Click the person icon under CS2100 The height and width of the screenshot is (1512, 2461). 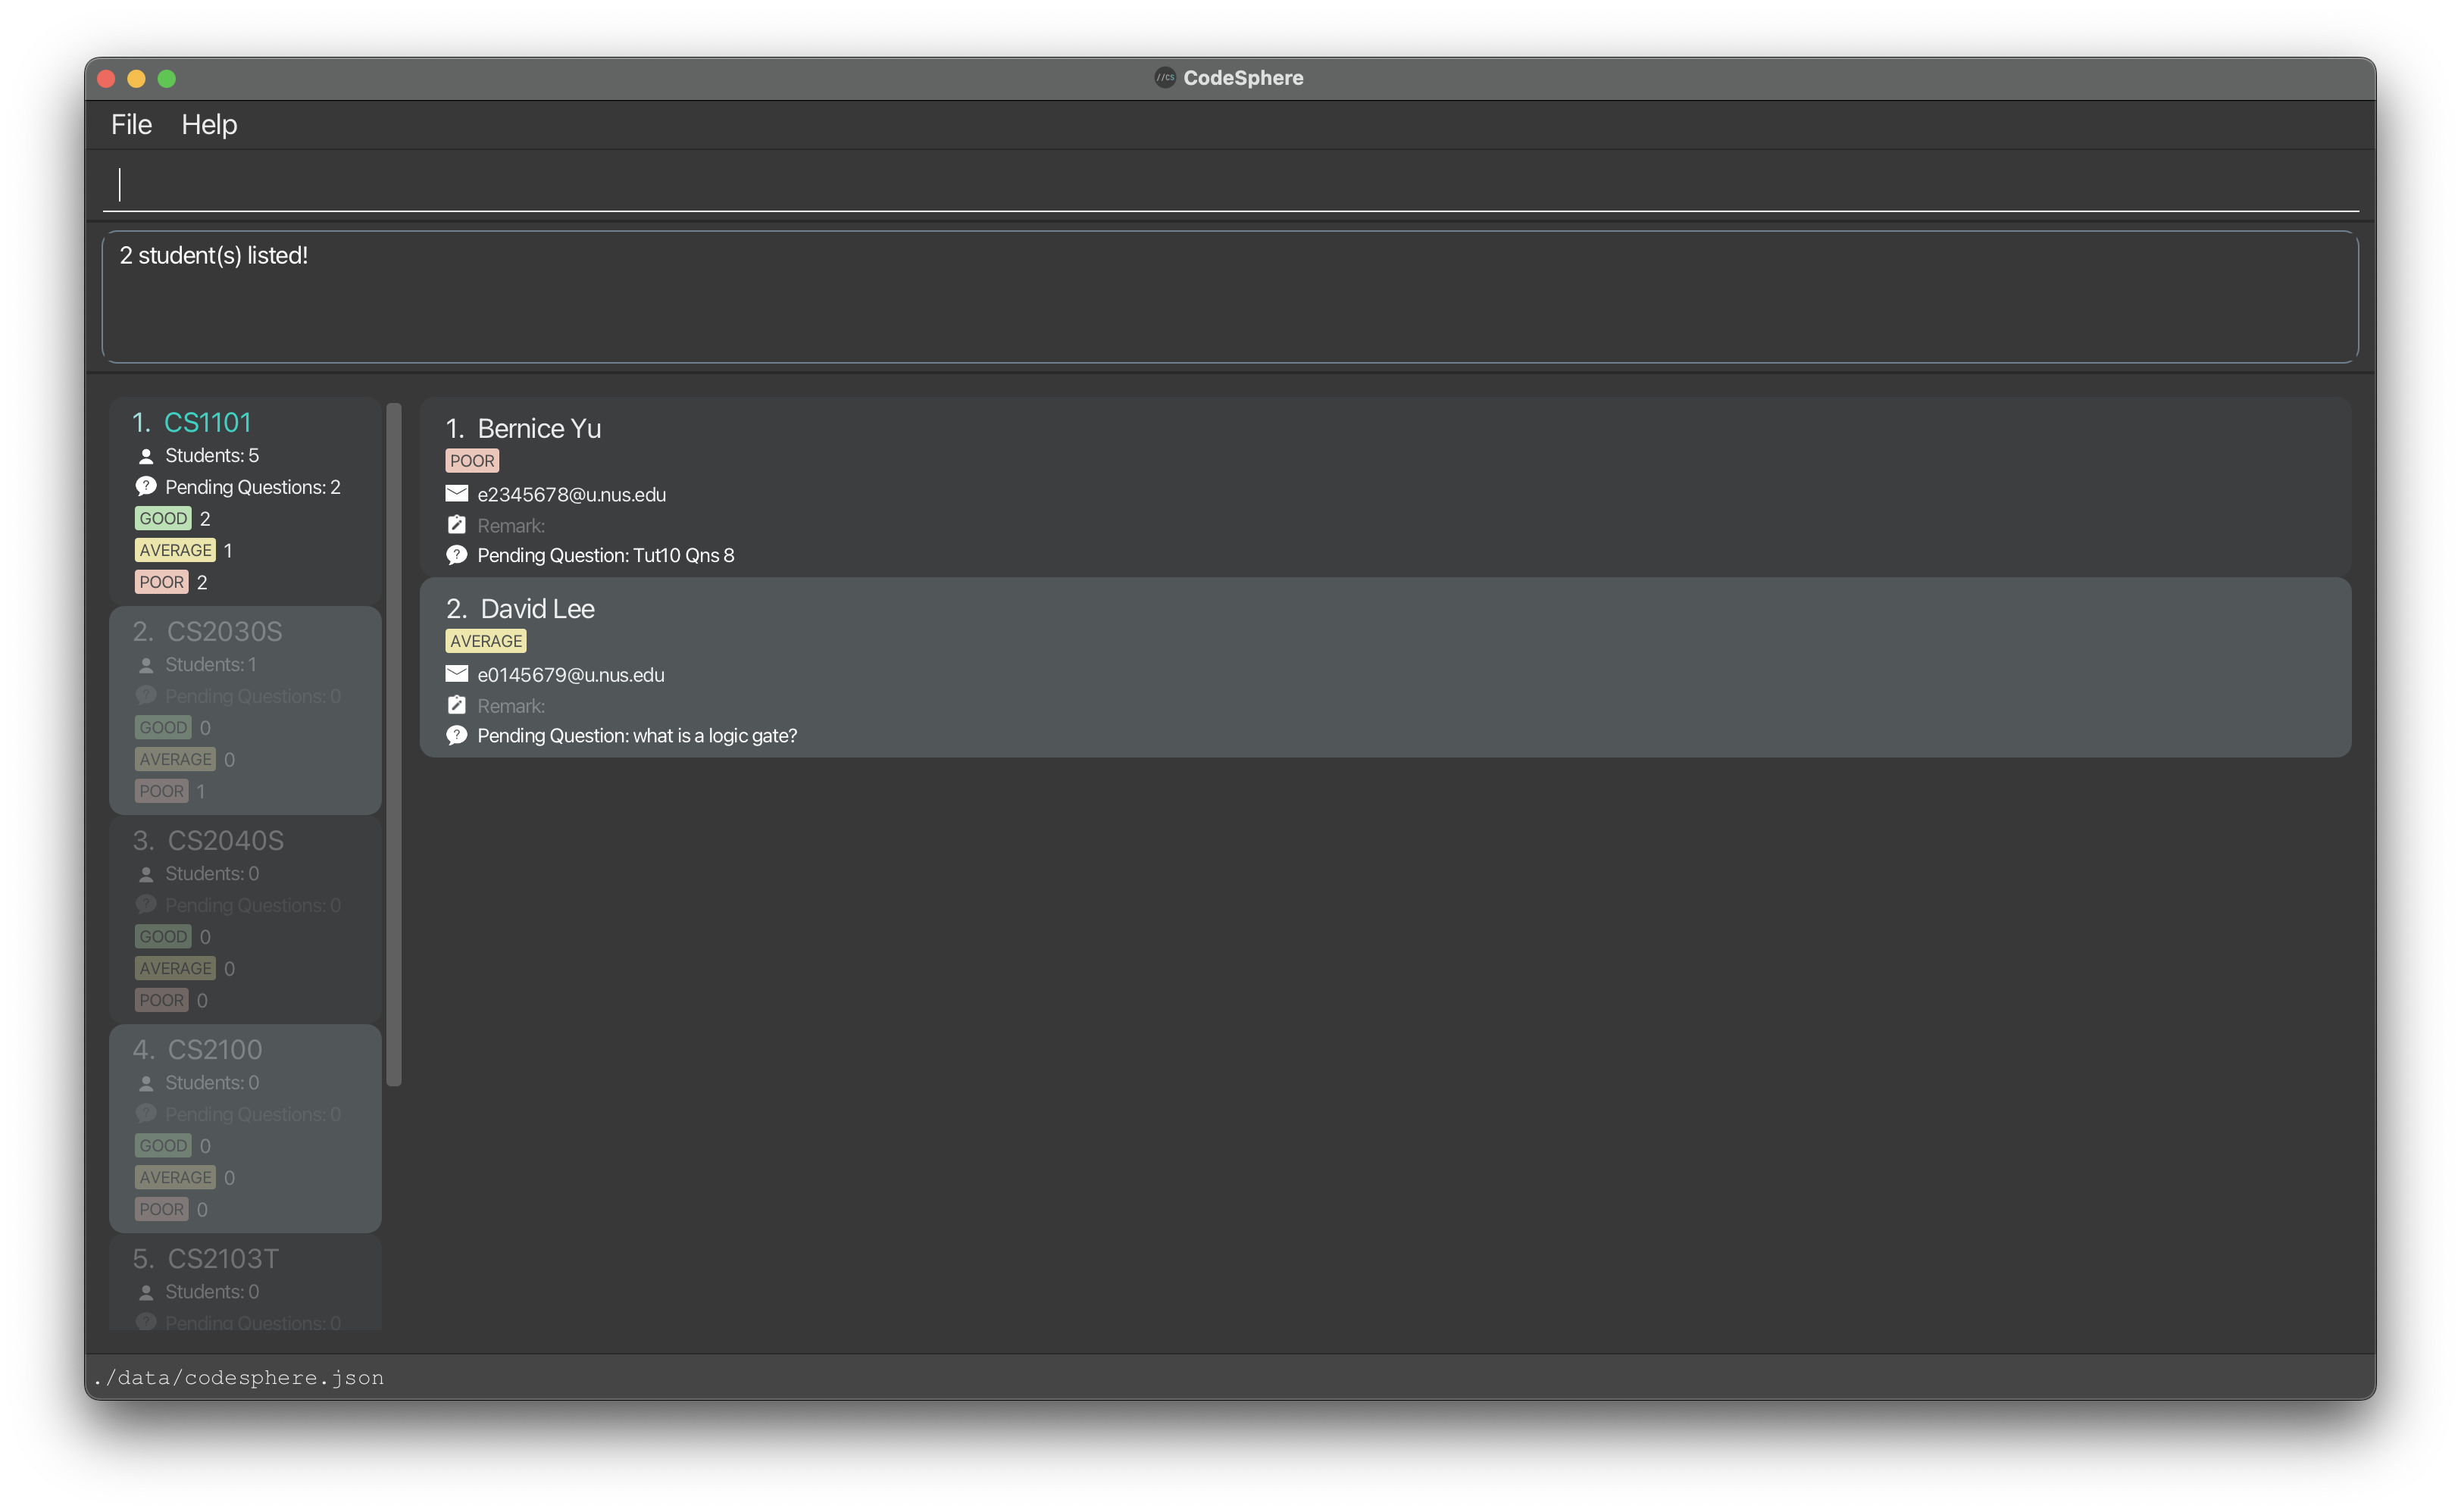[146, 1083]
